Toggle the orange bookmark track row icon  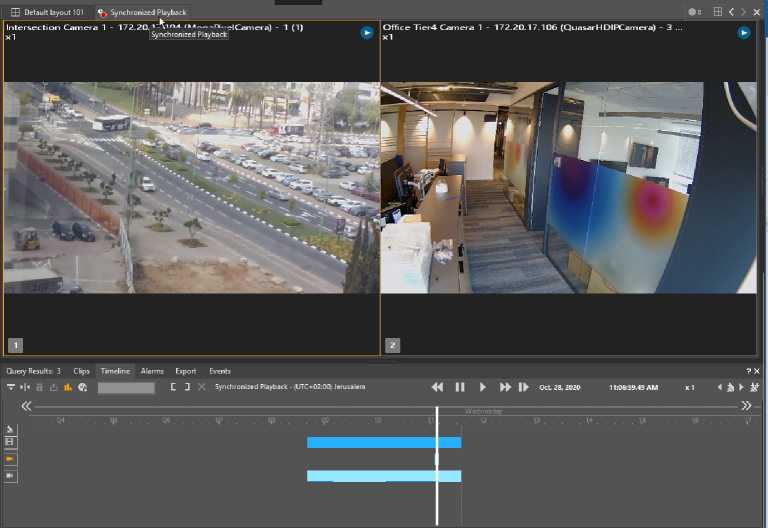pos(11,459)
